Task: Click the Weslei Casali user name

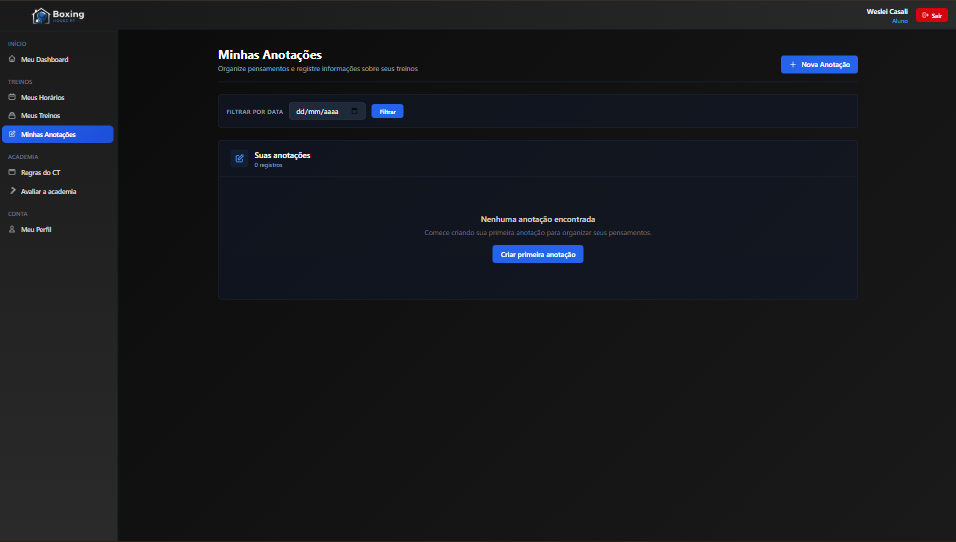Action: click(887, 12)
